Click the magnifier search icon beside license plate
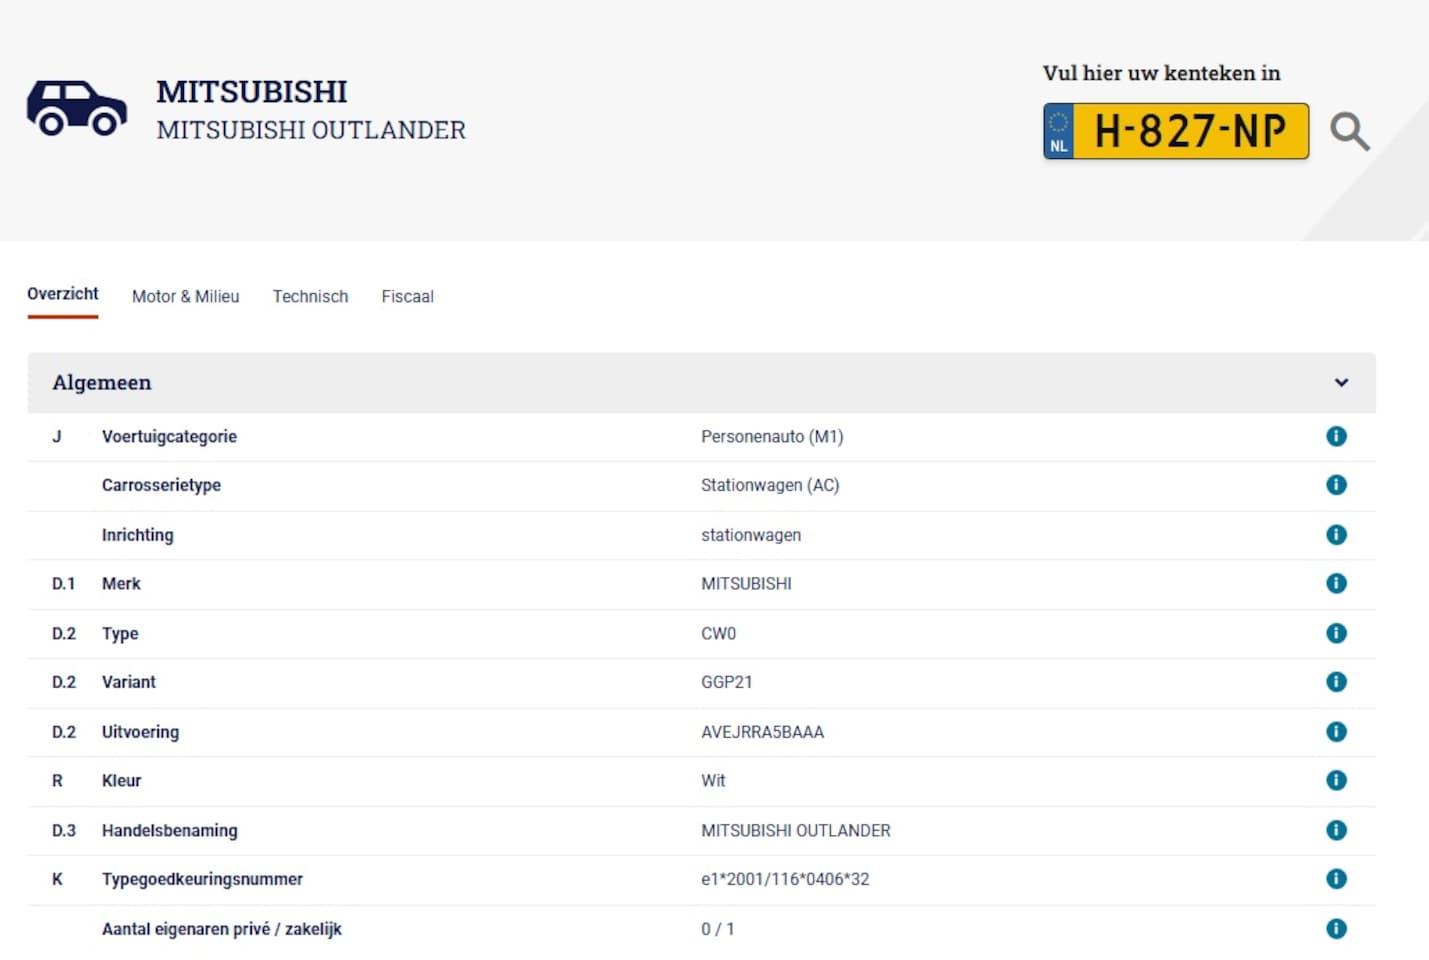Viewport: 1429px width, 960px height. pyautogui.click(x=1349, y=131)
